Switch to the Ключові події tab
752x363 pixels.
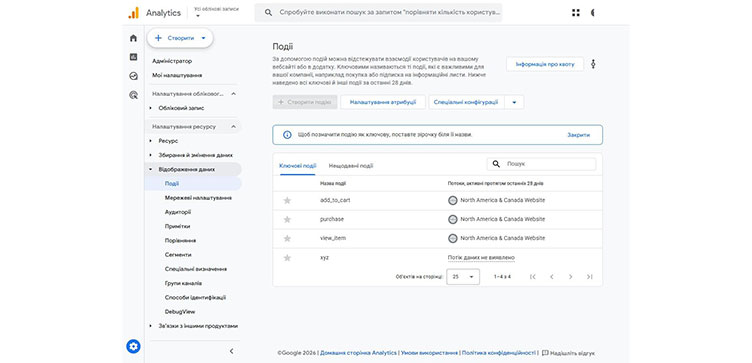click(297, 166)
